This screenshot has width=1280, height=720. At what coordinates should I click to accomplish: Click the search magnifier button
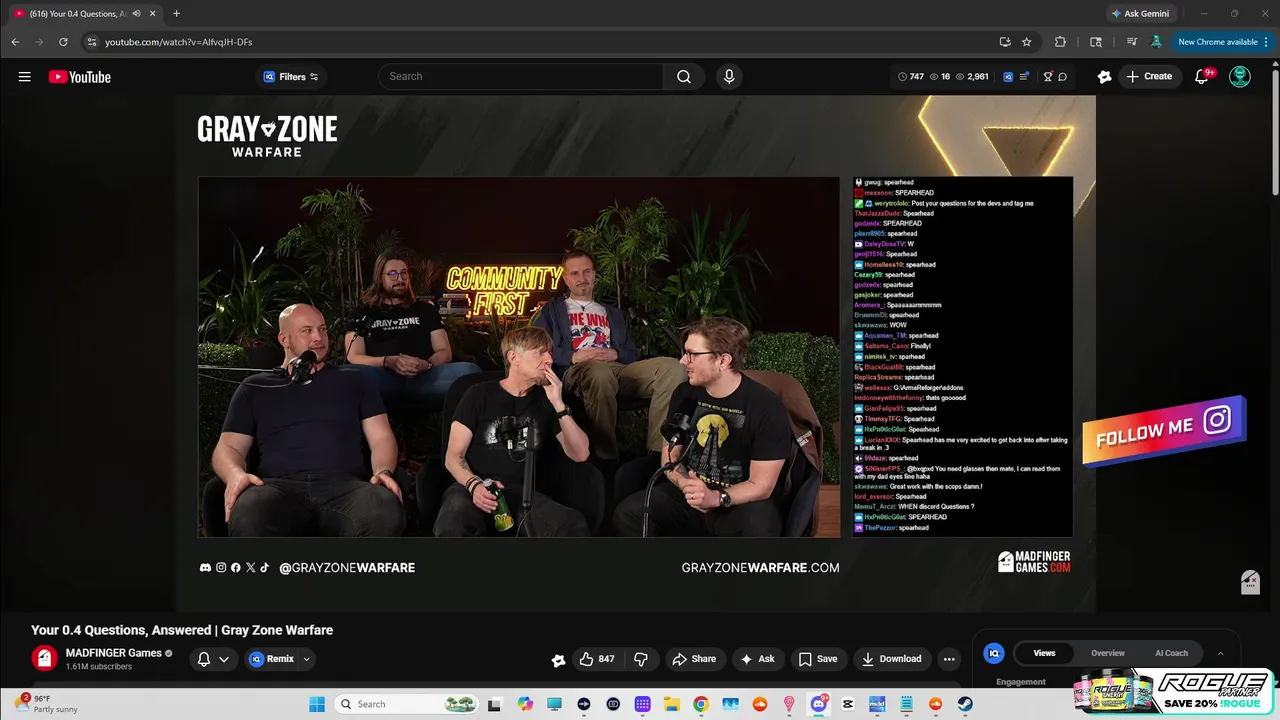pos(684,77)
